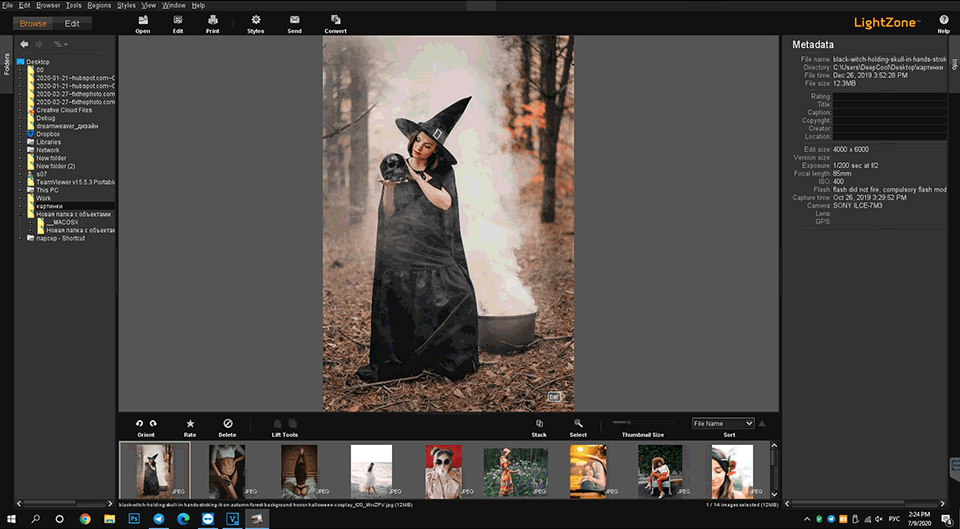Select the New folder (2) entry
The height and width of the screenshot is (529, 960).
pos(55,166)
